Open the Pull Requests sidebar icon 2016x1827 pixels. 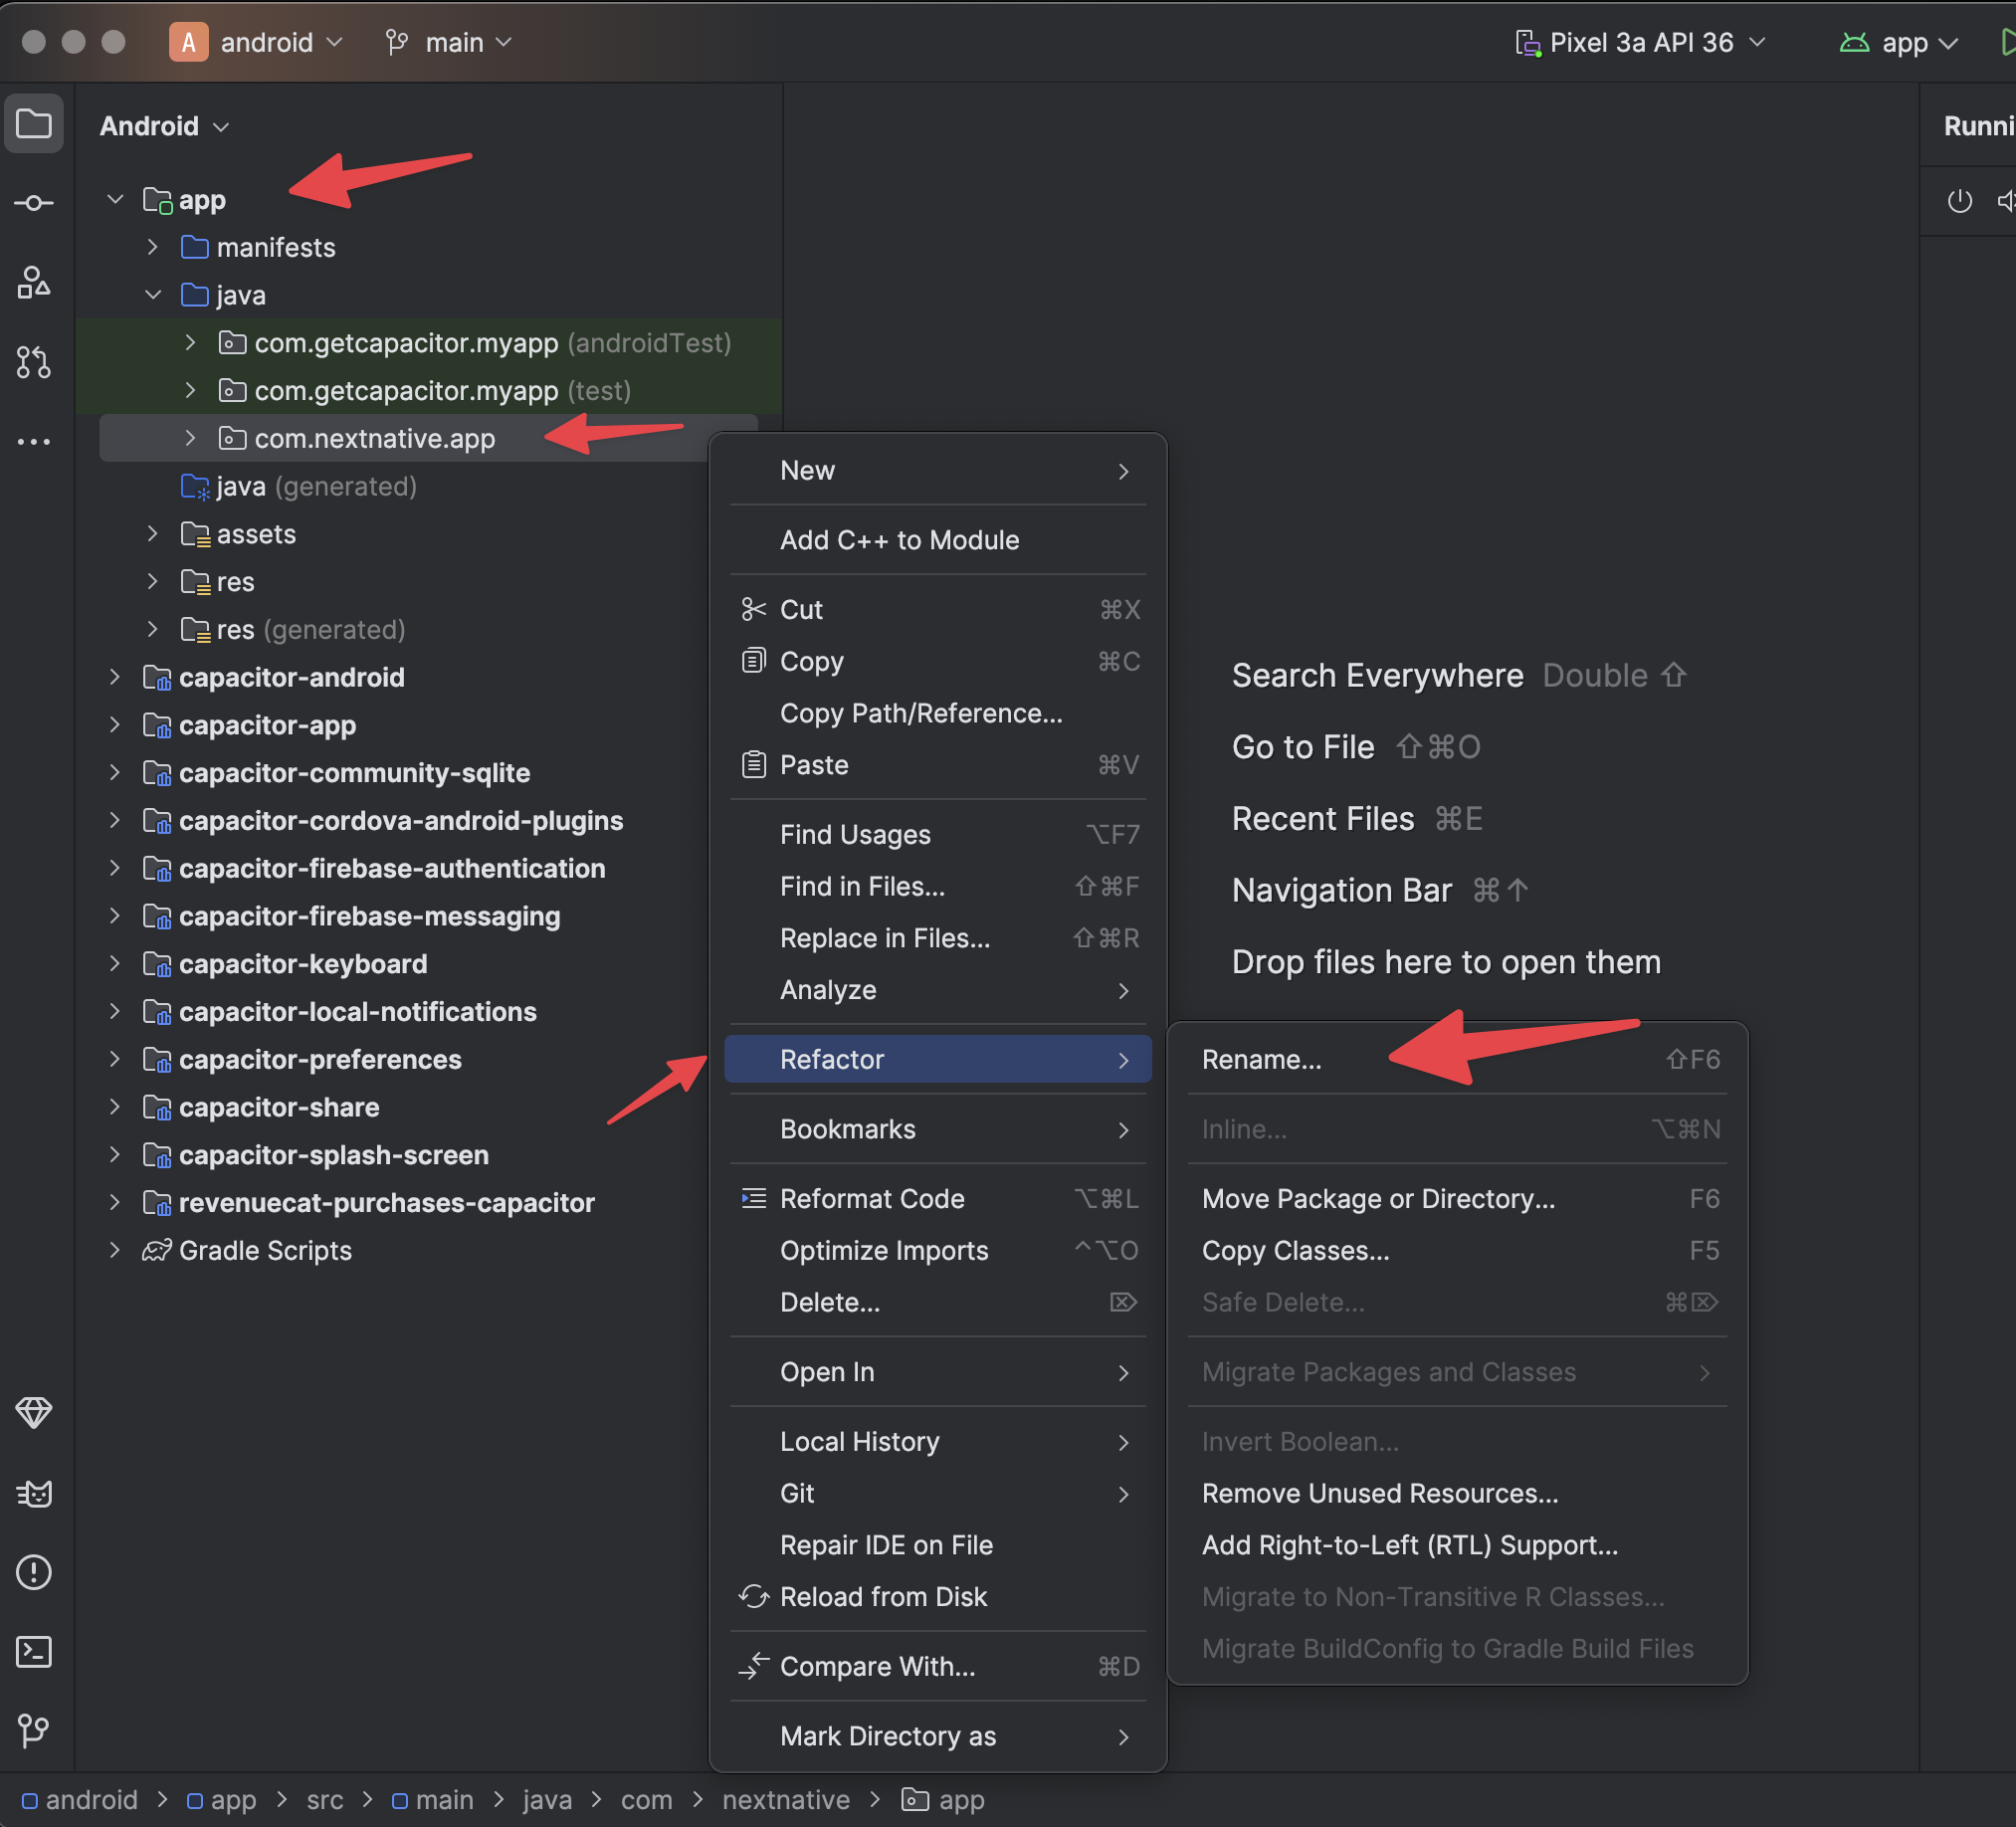click(x=33, y=362)
